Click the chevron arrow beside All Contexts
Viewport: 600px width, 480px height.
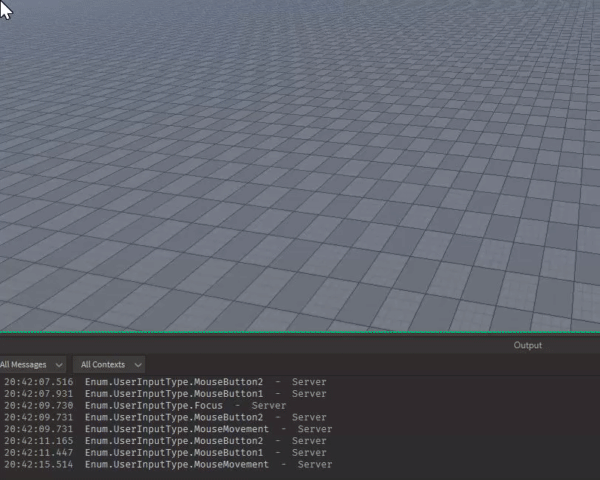point(137,365)
